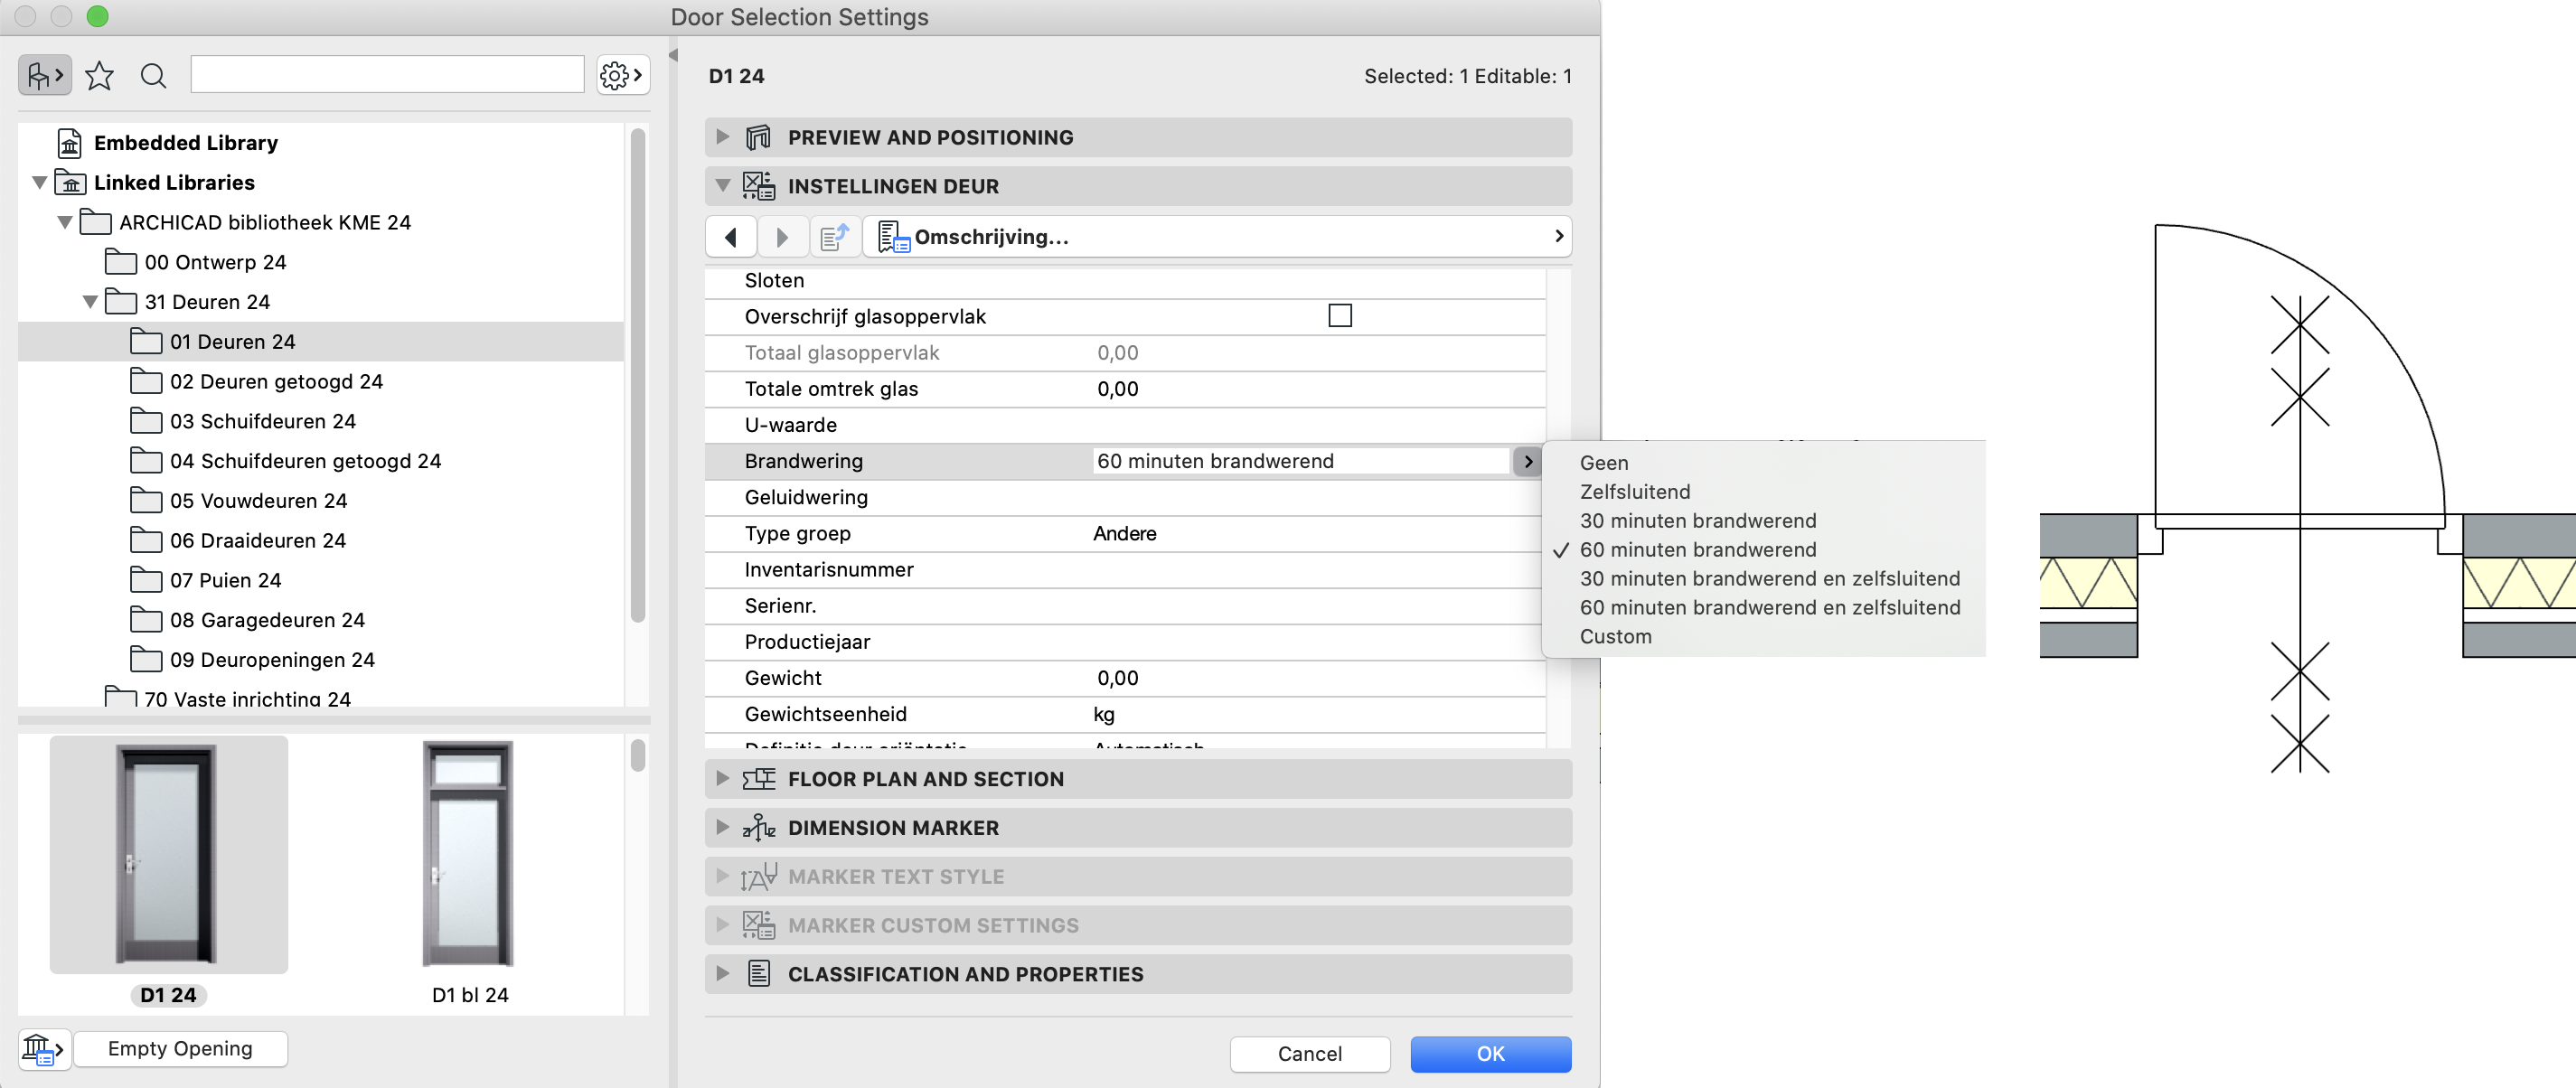The image size is (2576, 1088).
Task: Choose Zelfsluitend in the popup menu
Action: tap(1634, 492)
